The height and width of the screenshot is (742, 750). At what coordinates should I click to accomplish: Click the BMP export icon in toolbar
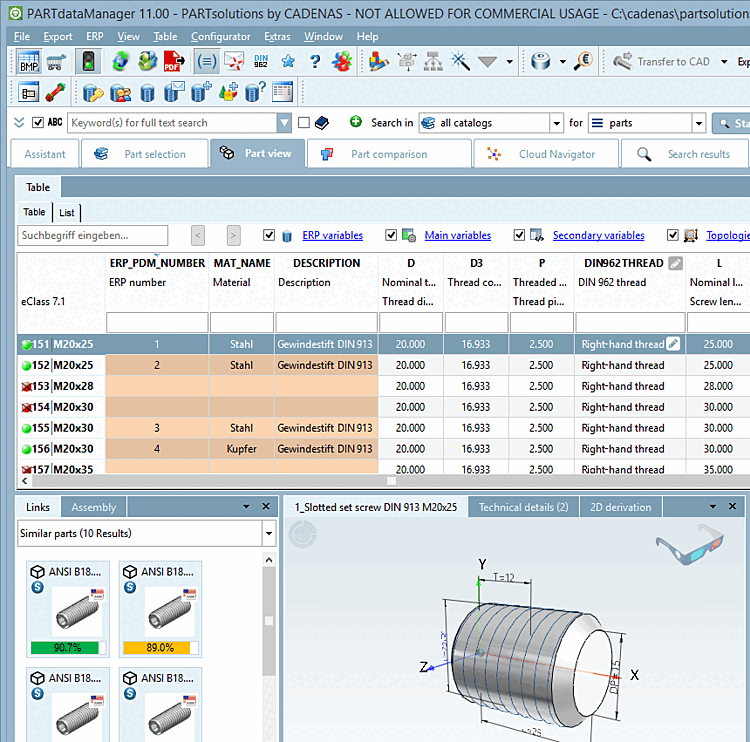[x=28, y=62]
